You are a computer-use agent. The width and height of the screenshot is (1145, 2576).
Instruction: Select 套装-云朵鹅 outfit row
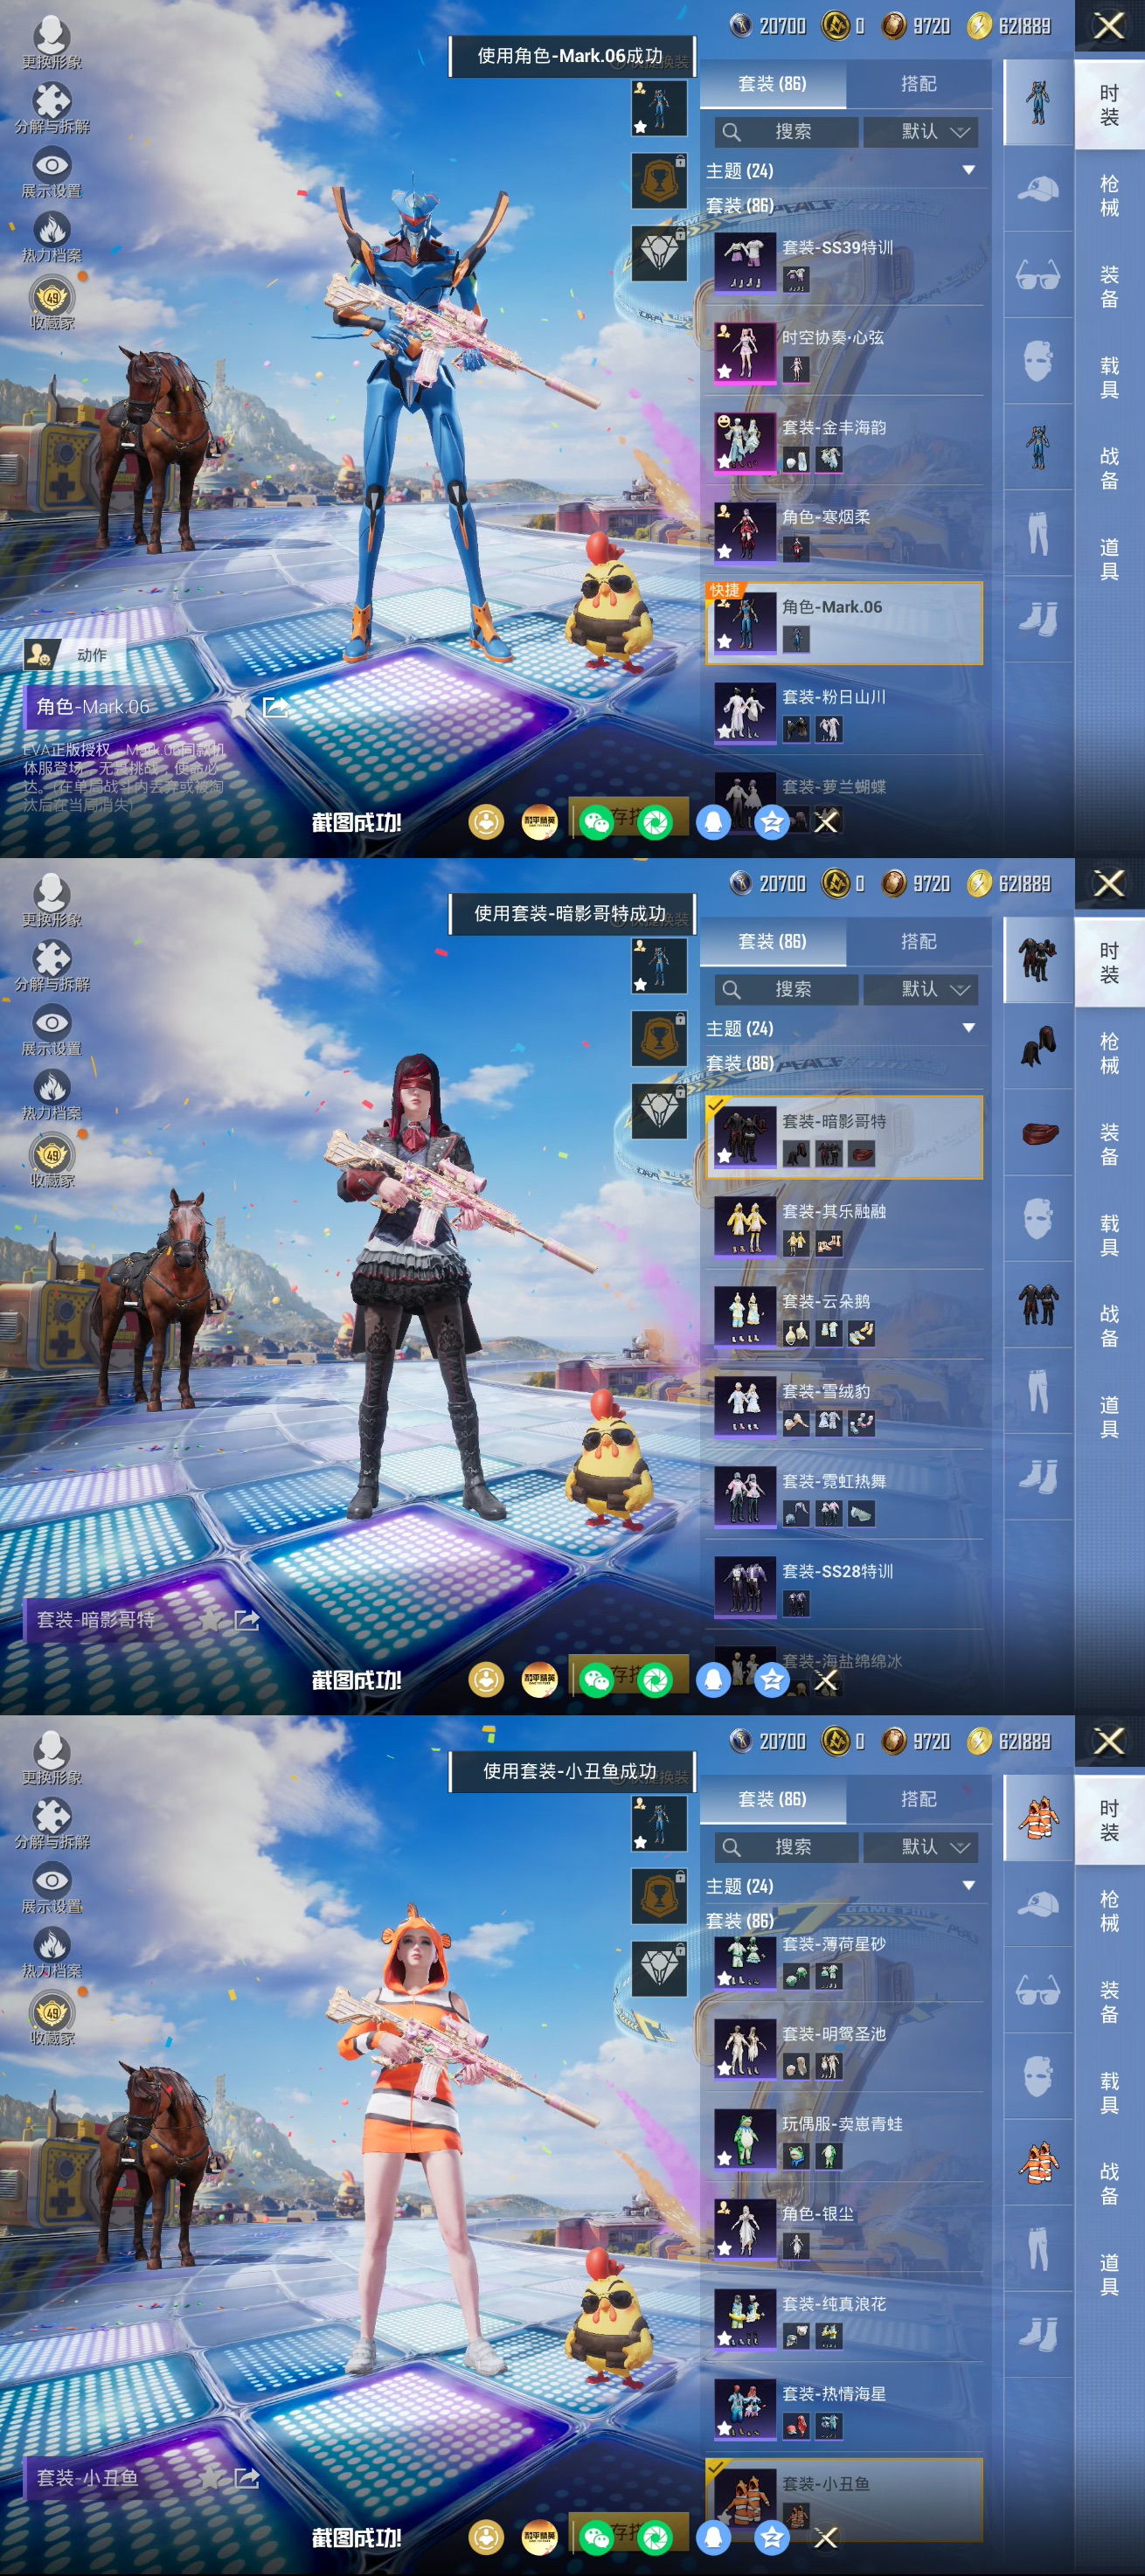click(x=844, y=1317)
